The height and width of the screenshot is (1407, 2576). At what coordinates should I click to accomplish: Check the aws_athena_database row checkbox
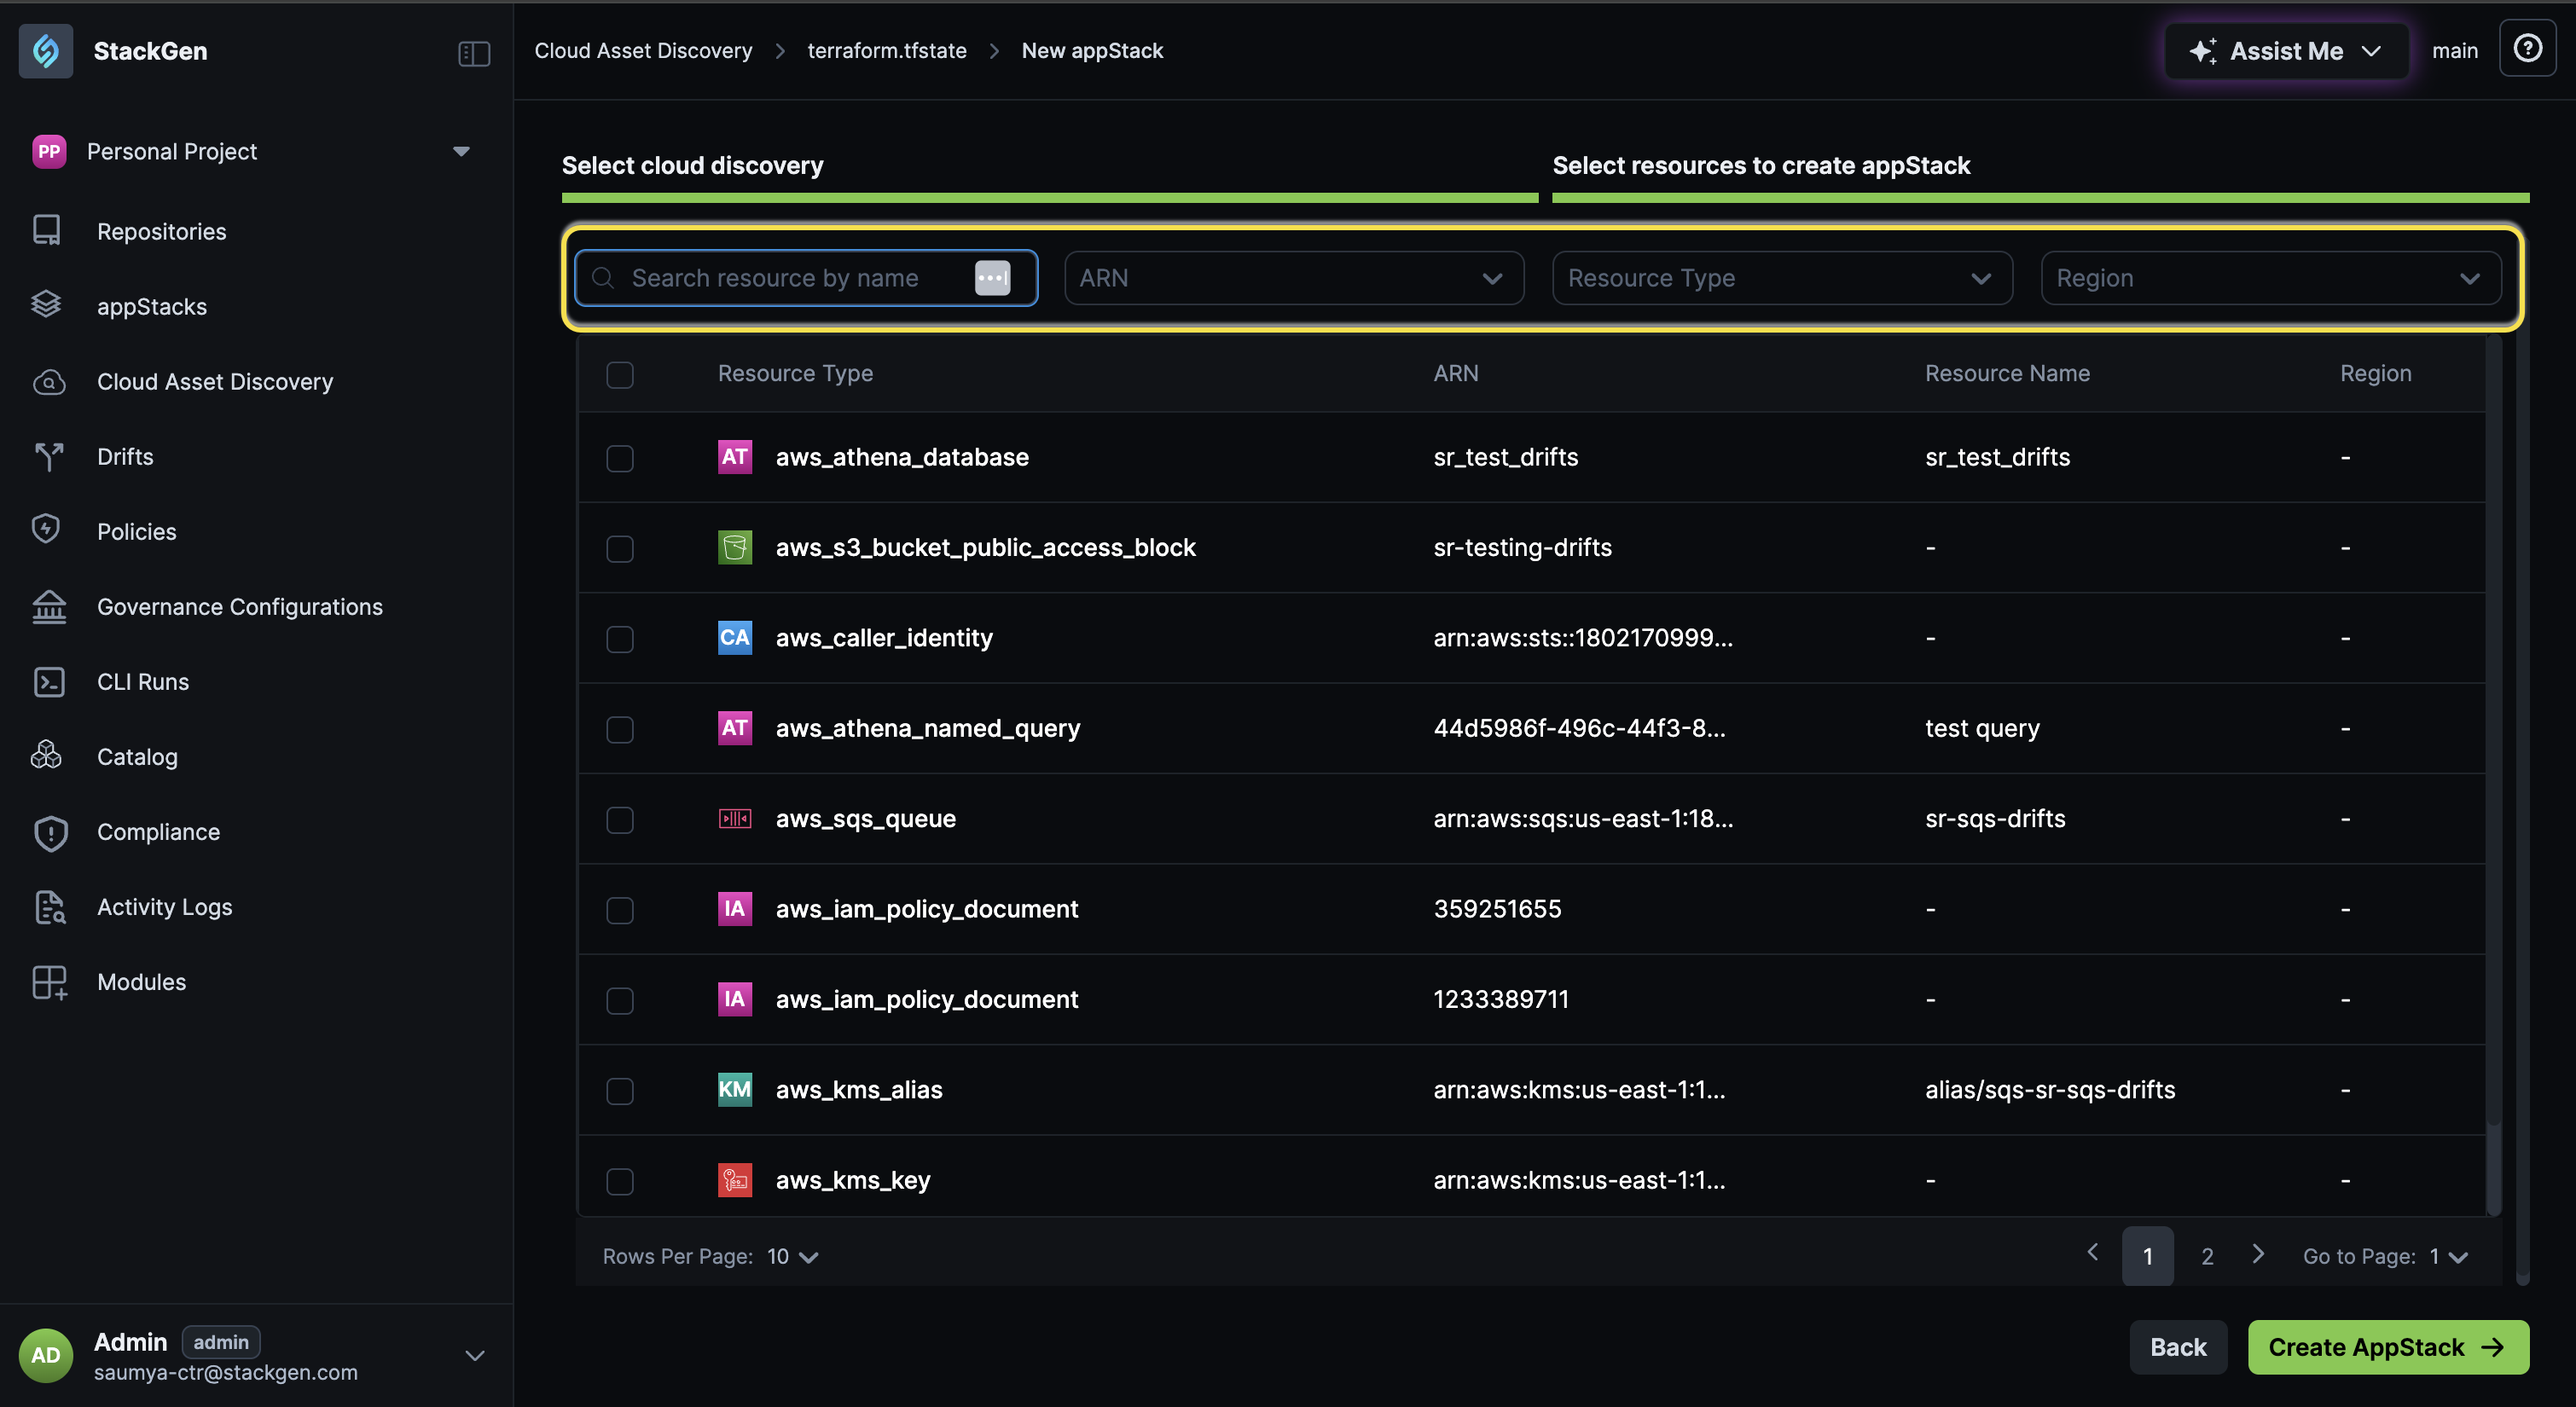coord(620,458)
